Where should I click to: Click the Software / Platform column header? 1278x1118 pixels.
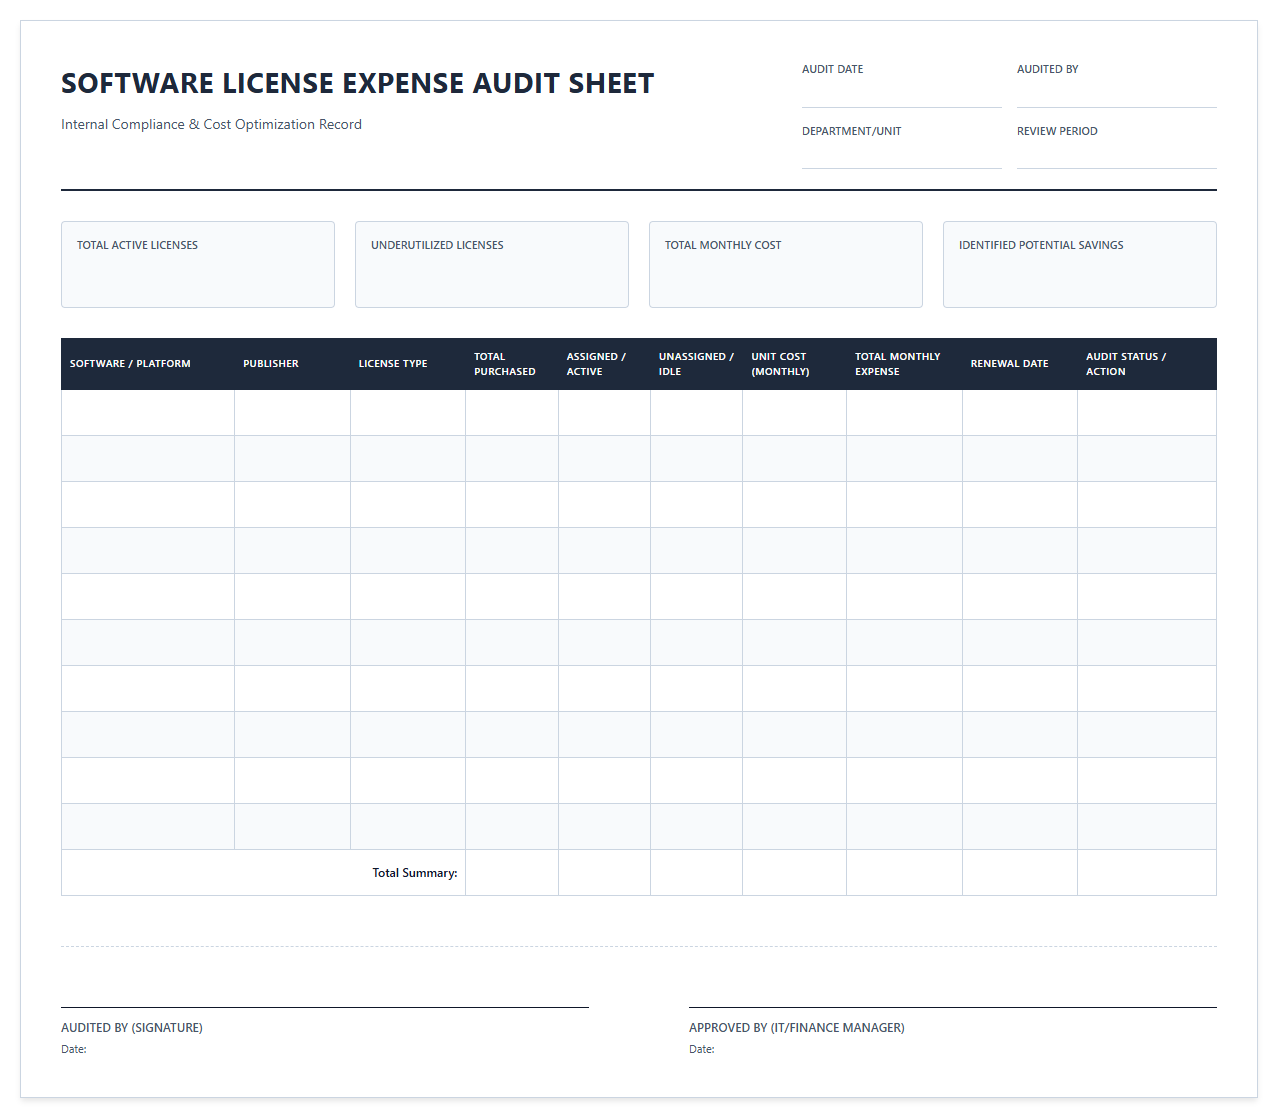148,364
